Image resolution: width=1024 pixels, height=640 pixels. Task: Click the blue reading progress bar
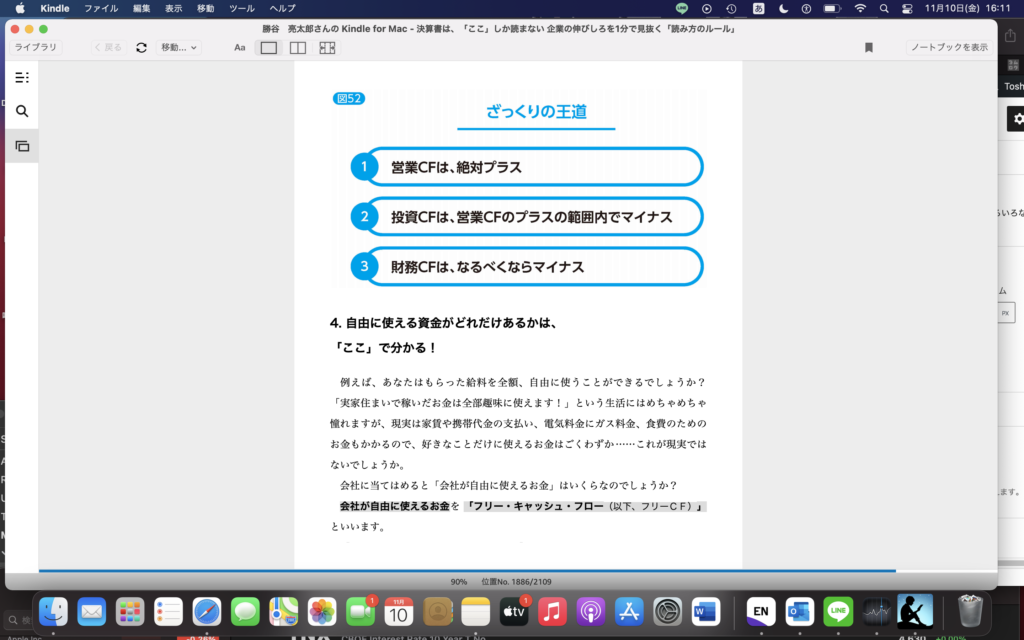467,570
